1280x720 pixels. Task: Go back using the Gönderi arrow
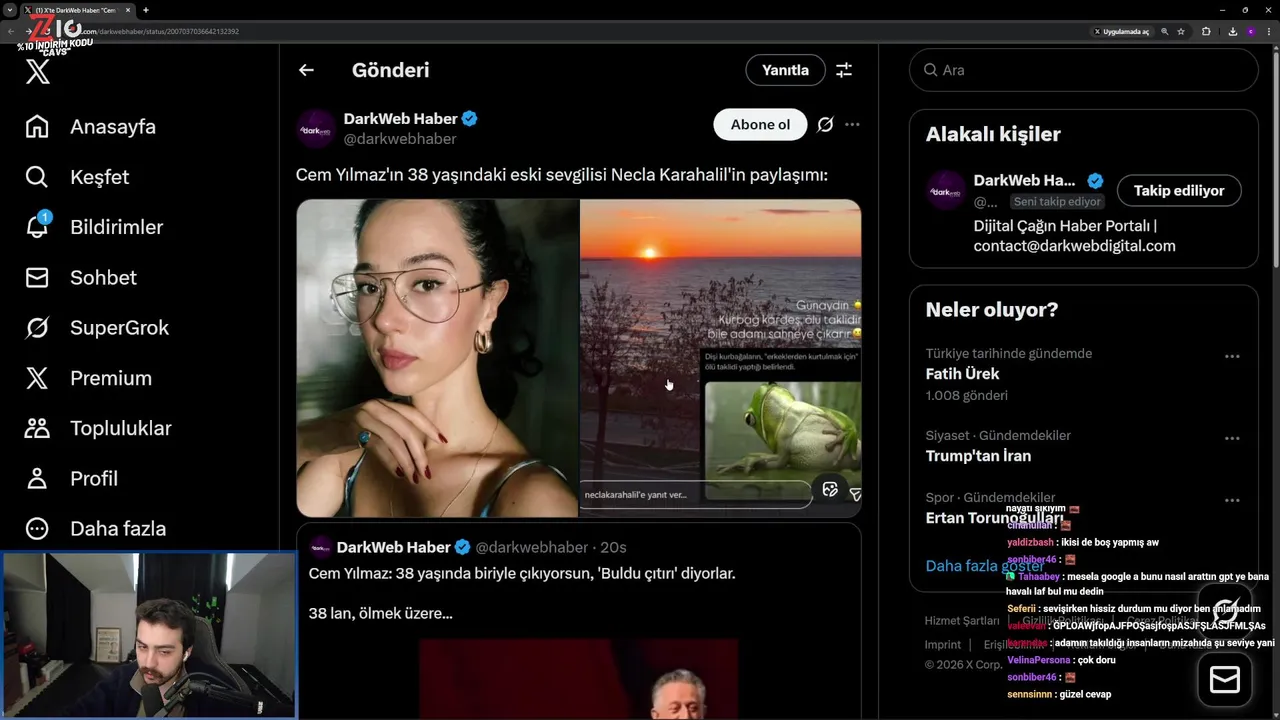click(306, 70)
